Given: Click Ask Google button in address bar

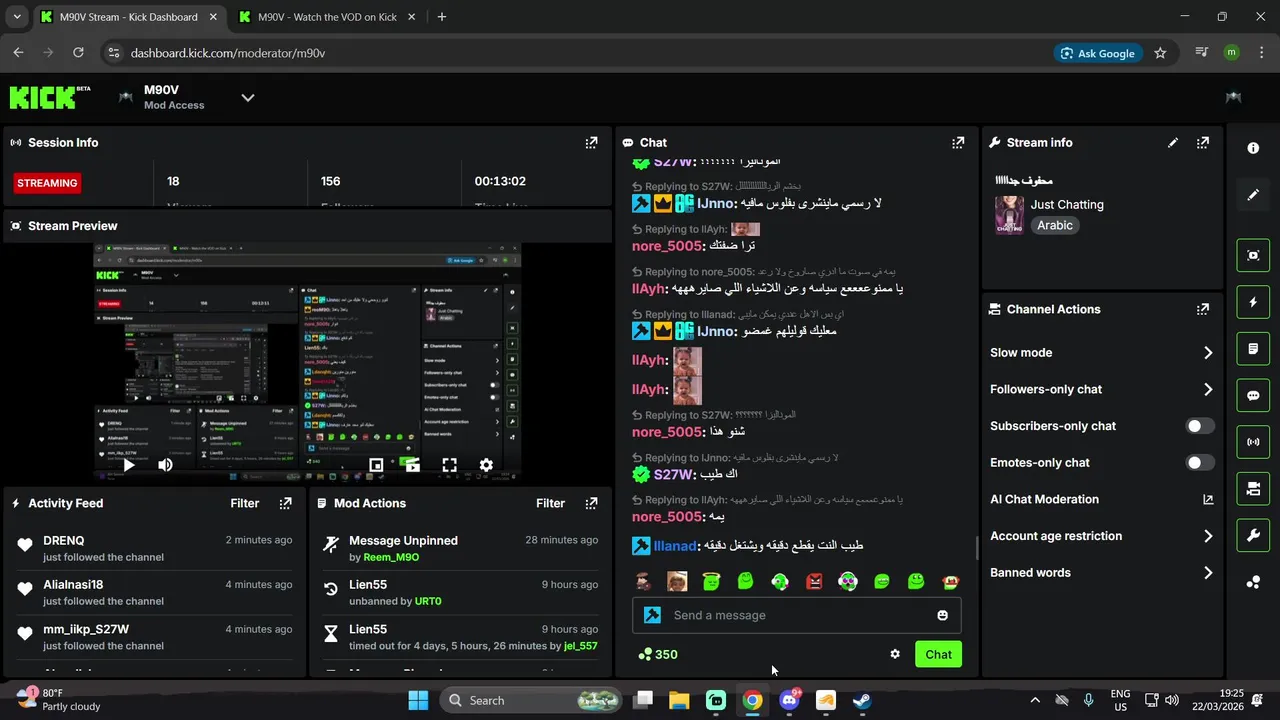Looking at the screenshot, I should 1098,53.
